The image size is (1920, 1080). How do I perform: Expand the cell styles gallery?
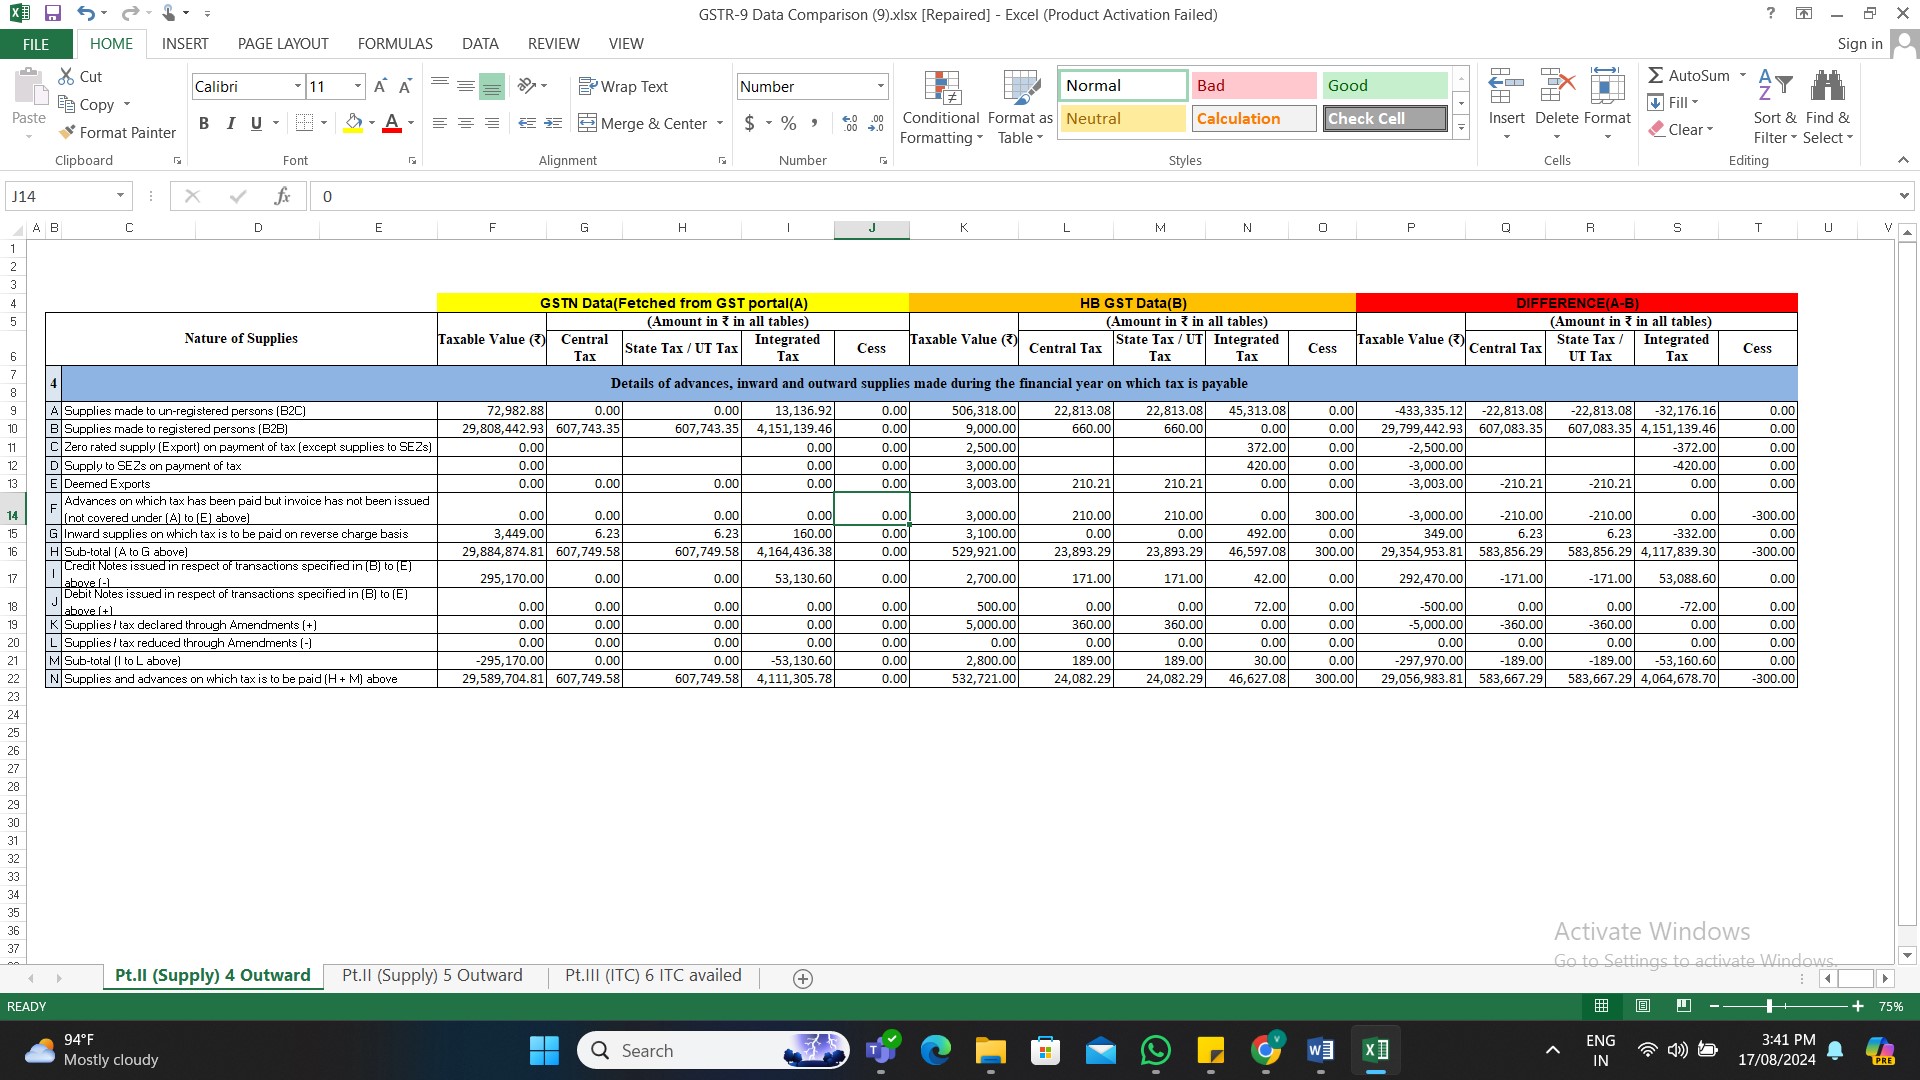click(1461, 127)
